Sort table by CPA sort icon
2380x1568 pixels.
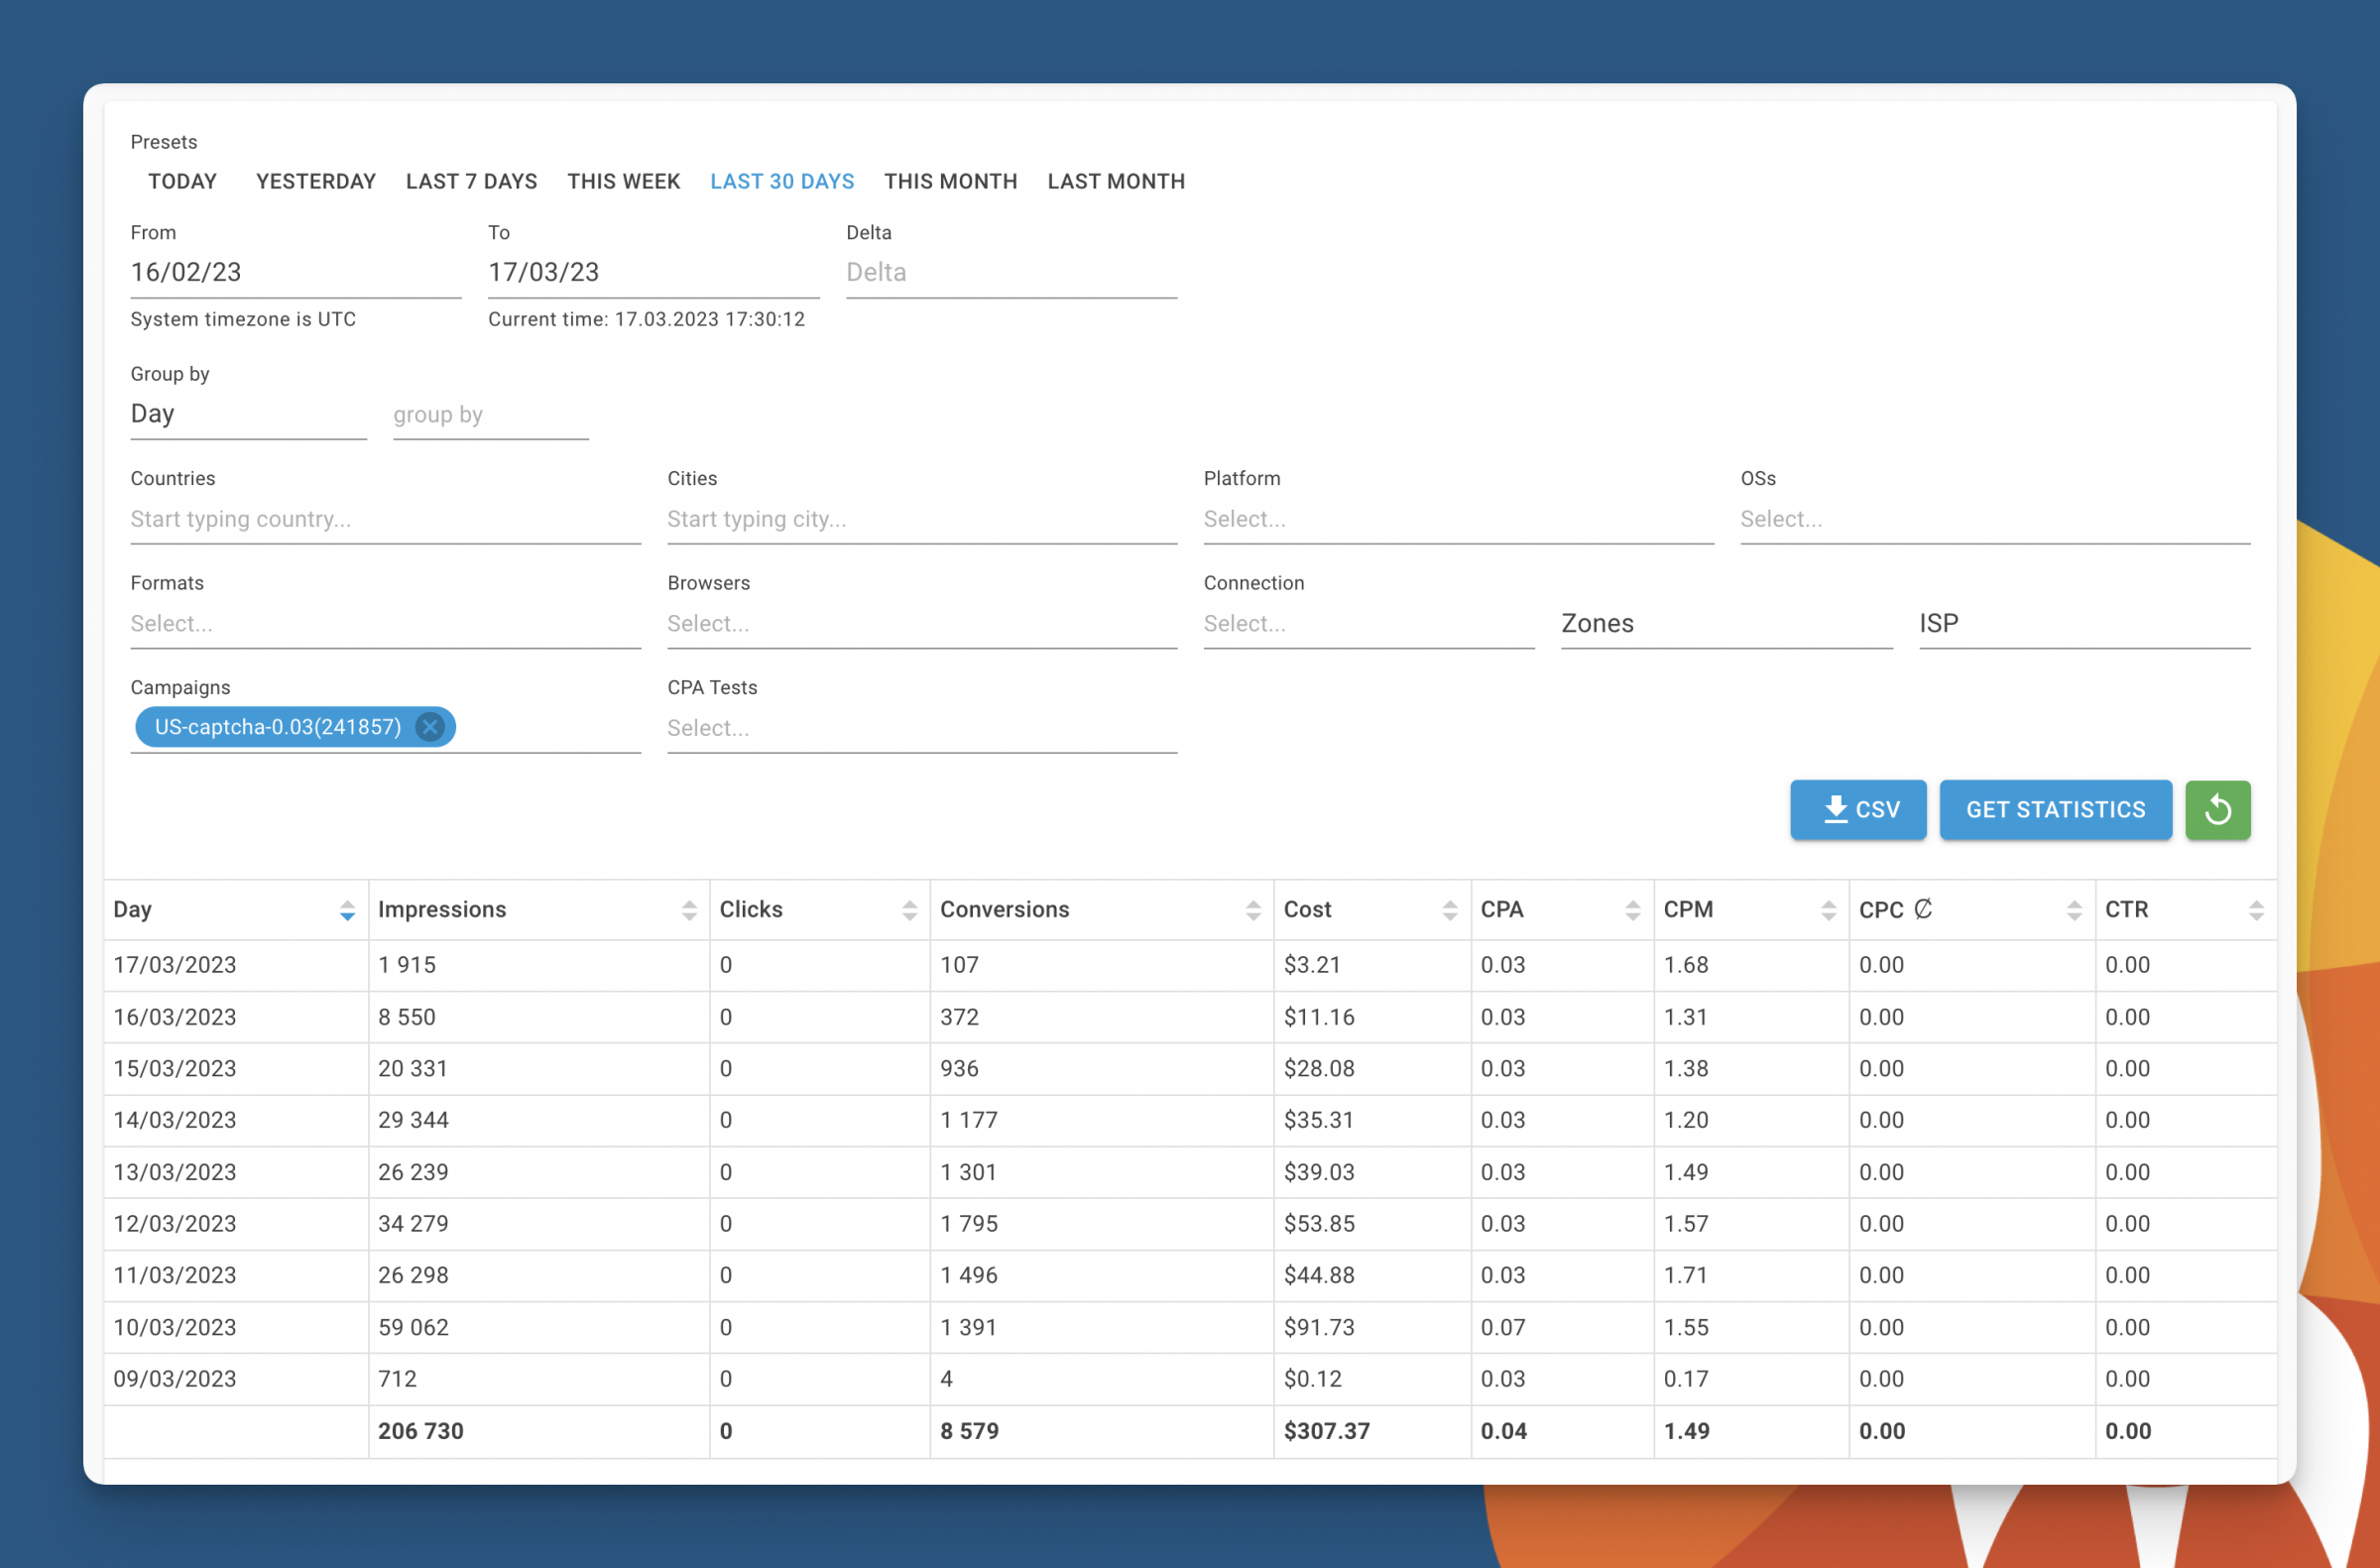(x=1633, y=910)
